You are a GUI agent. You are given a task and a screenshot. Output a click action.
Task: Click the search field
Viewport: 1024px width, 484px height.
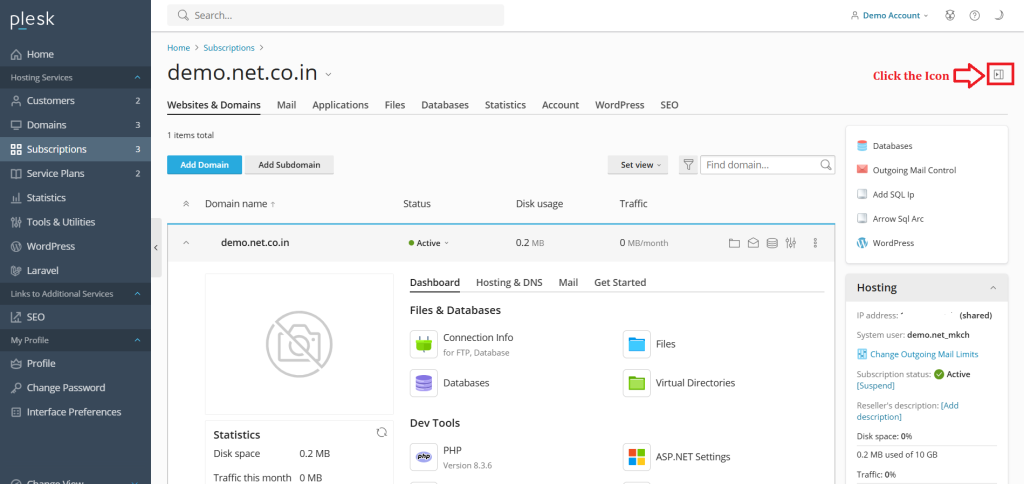coord(336,15)
